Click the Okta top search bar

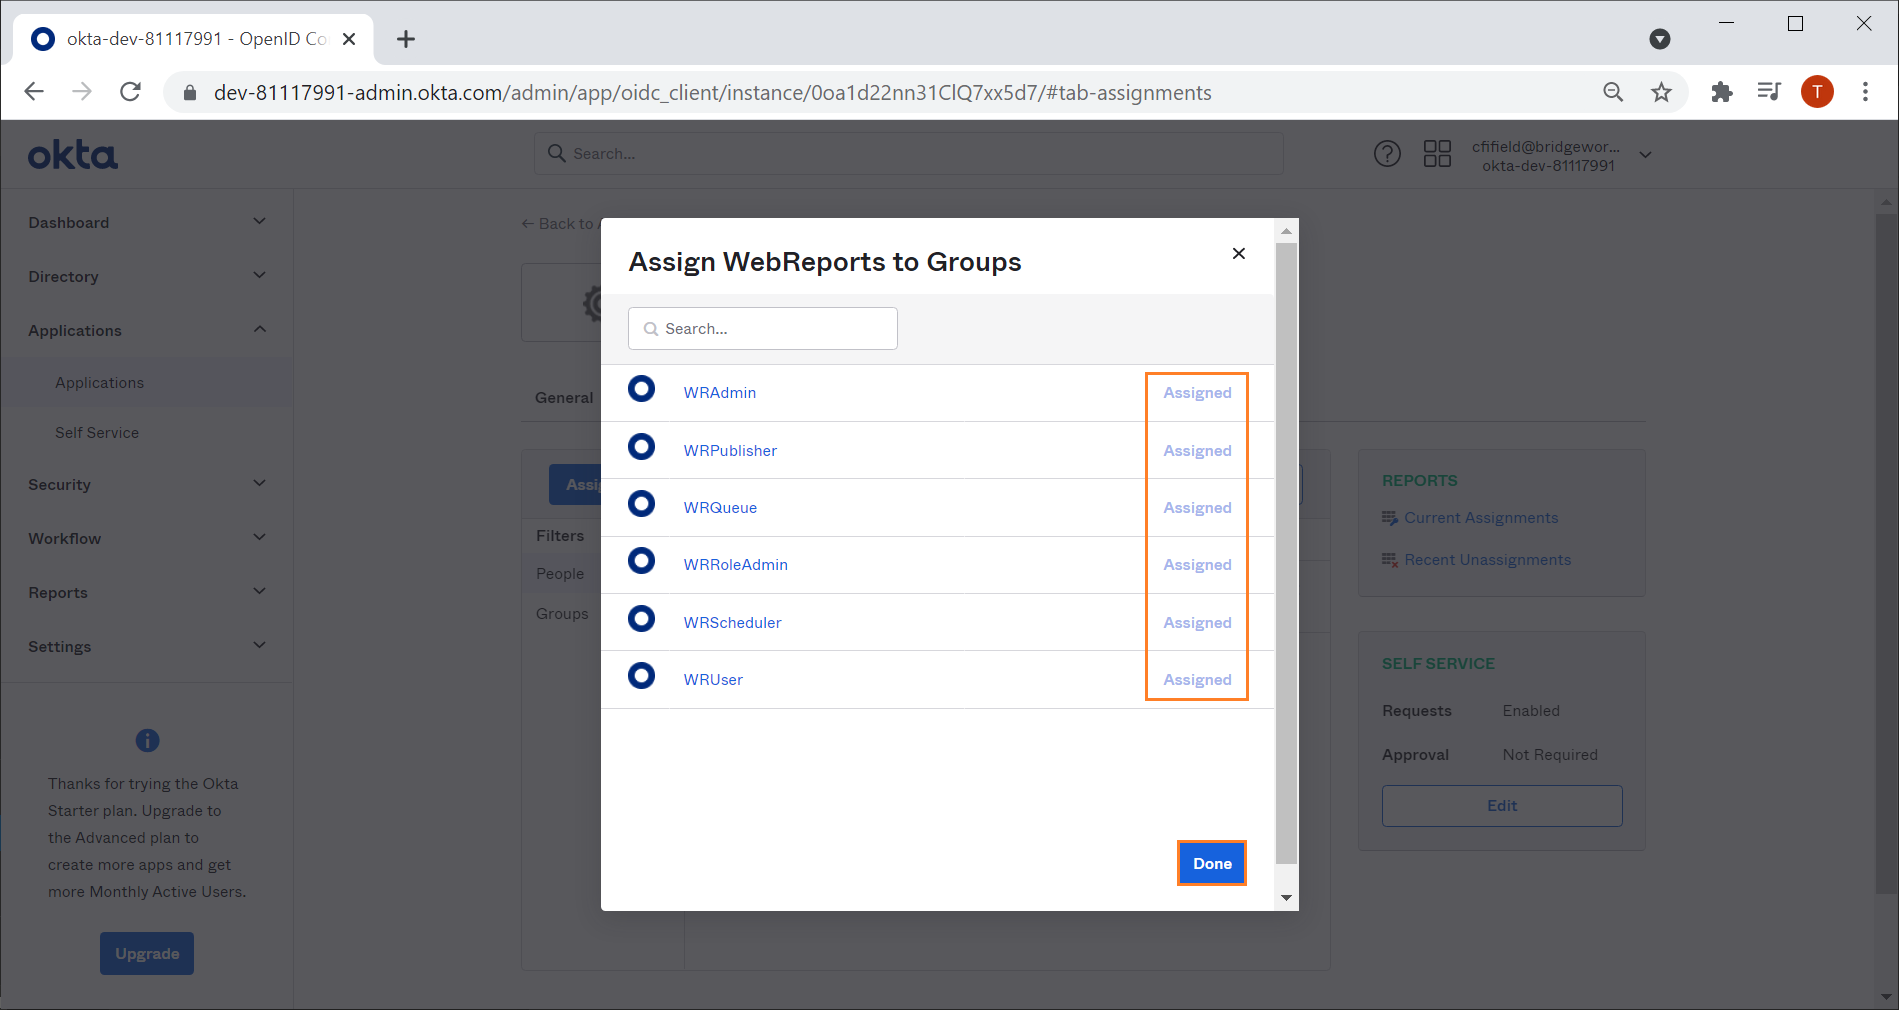[908, 154]
